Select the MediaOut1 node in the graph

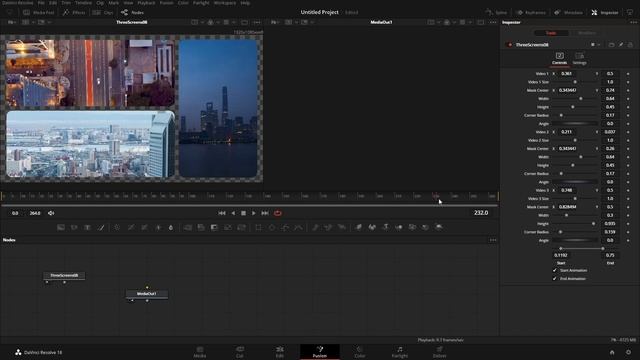point(147,294)
